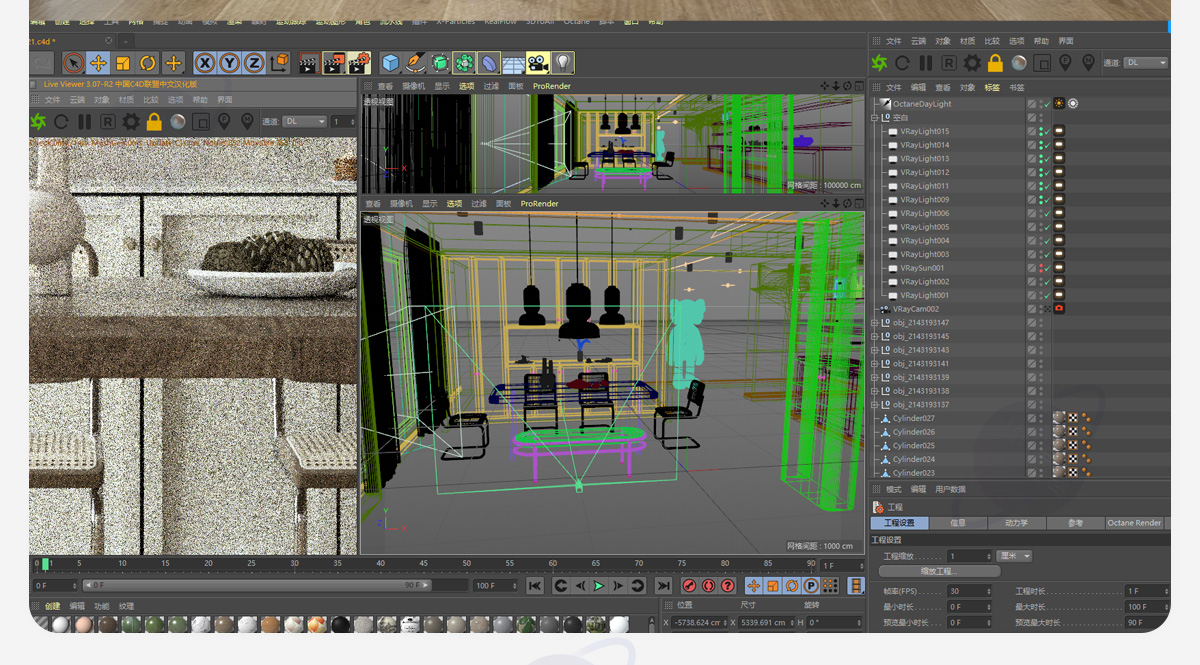Viewport: 1200px width, 665px height.
Task: Select the Move tool in top toolbar
Action: [x=98, y=63]
